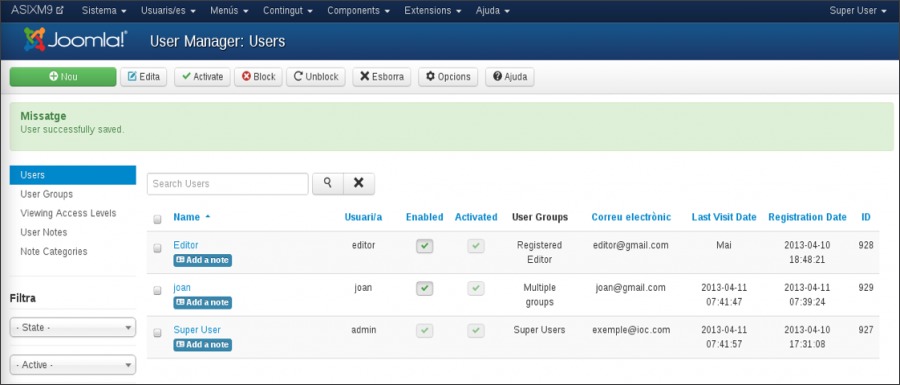Viewport: 900px width, 385px height.
Task: Click the Unblock toolbar button
Action: (316, 77)
